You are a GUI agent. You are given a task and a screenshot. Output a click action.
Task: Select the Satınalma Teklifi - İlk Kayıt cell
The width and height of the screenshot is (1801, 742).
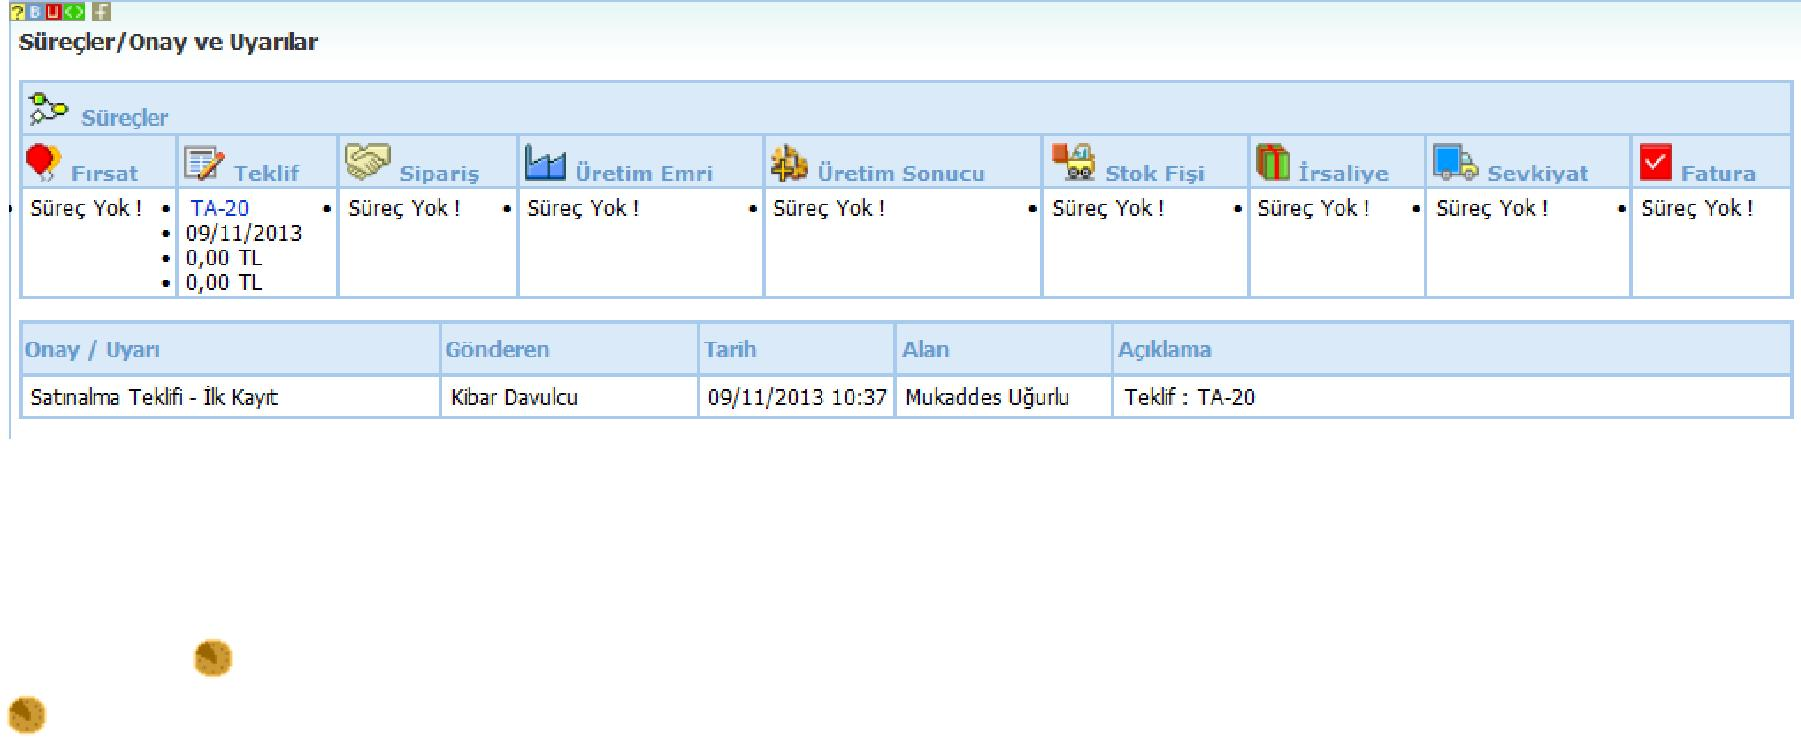point(230,397)
